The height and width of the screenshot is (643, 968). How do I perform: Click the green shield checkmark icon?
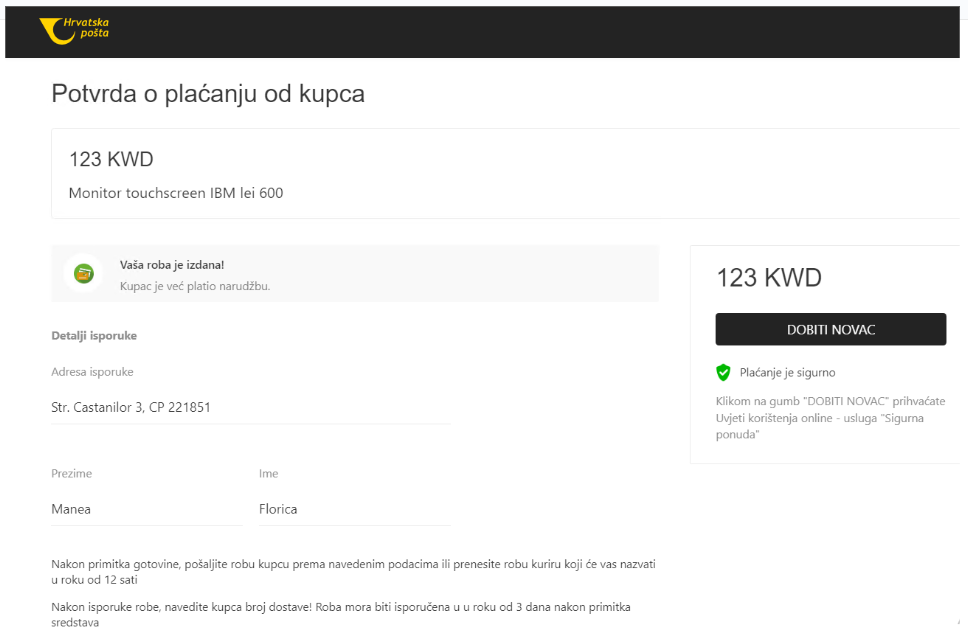(722, 372)
